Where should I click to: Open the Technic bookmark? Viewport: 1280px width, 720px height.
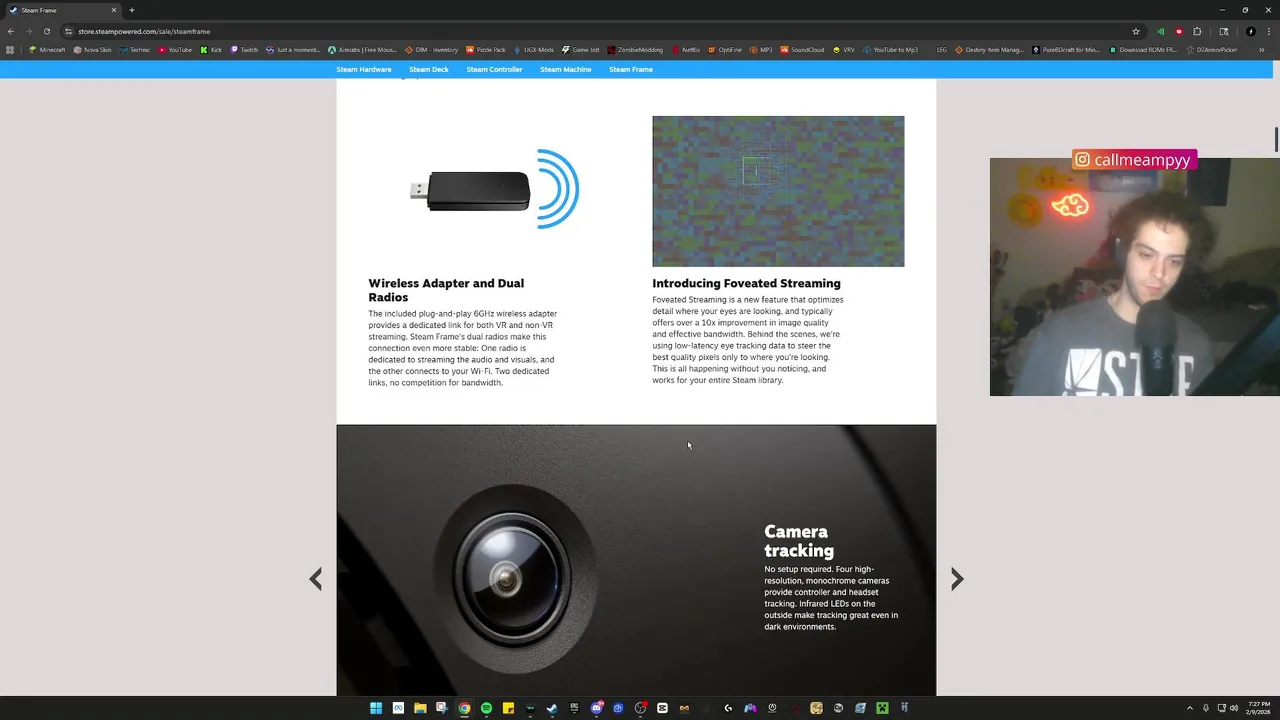pos(134,50)
